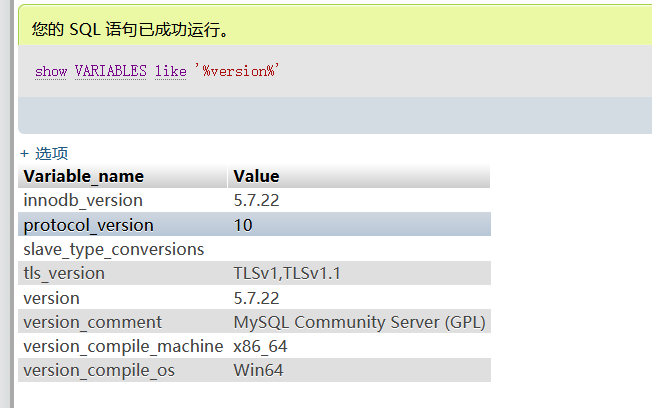Screen dimensions: 652x408
Task: Select the version_compile_machine row
Action: coord(254,346)
